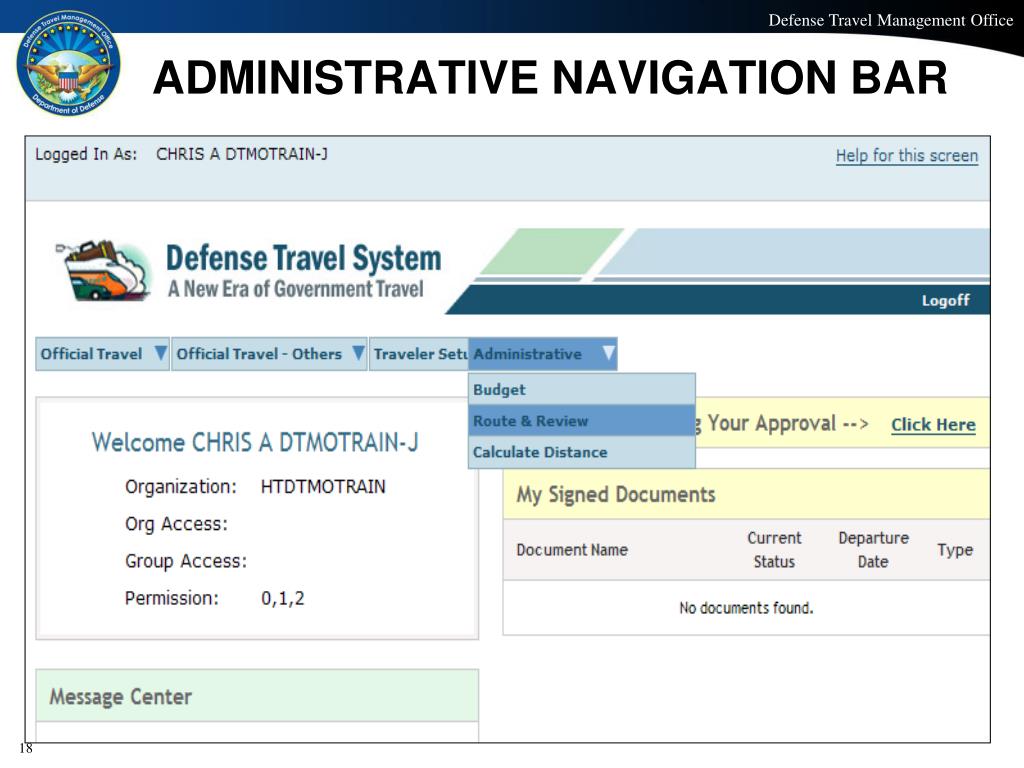1024x768 pixels.
Task: Click the No documents found message
Action: 746,608
